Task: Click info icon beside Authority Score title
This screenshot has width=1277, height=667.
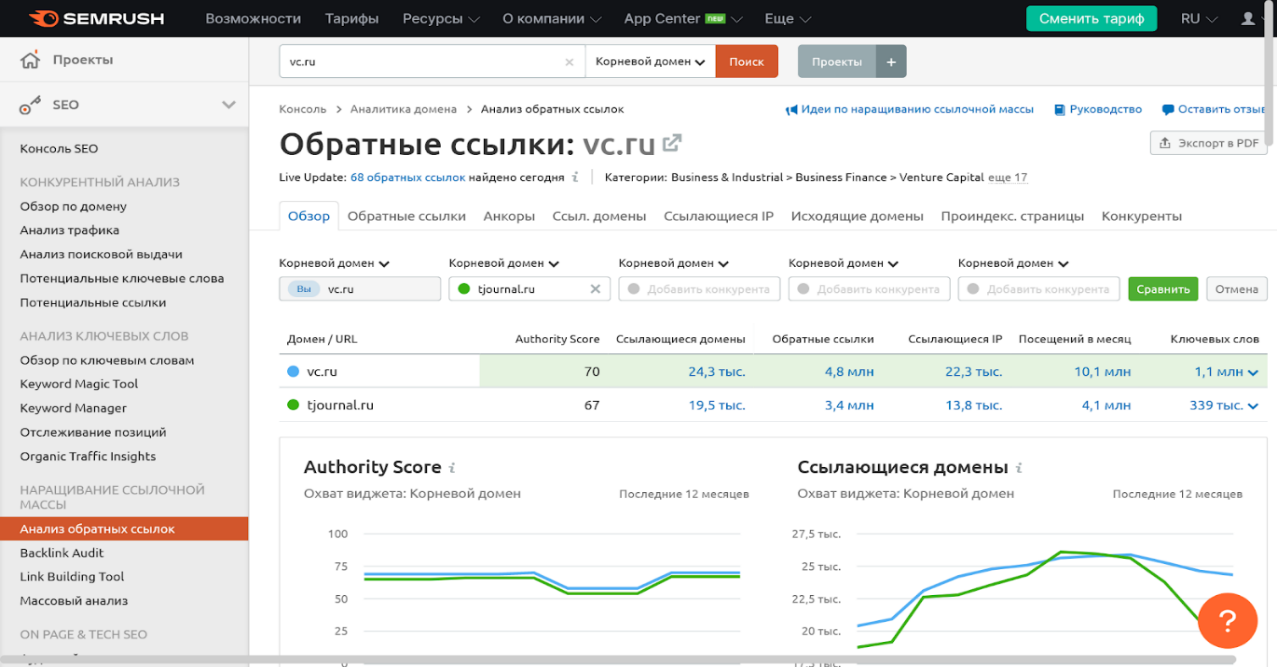Action: 452,467
